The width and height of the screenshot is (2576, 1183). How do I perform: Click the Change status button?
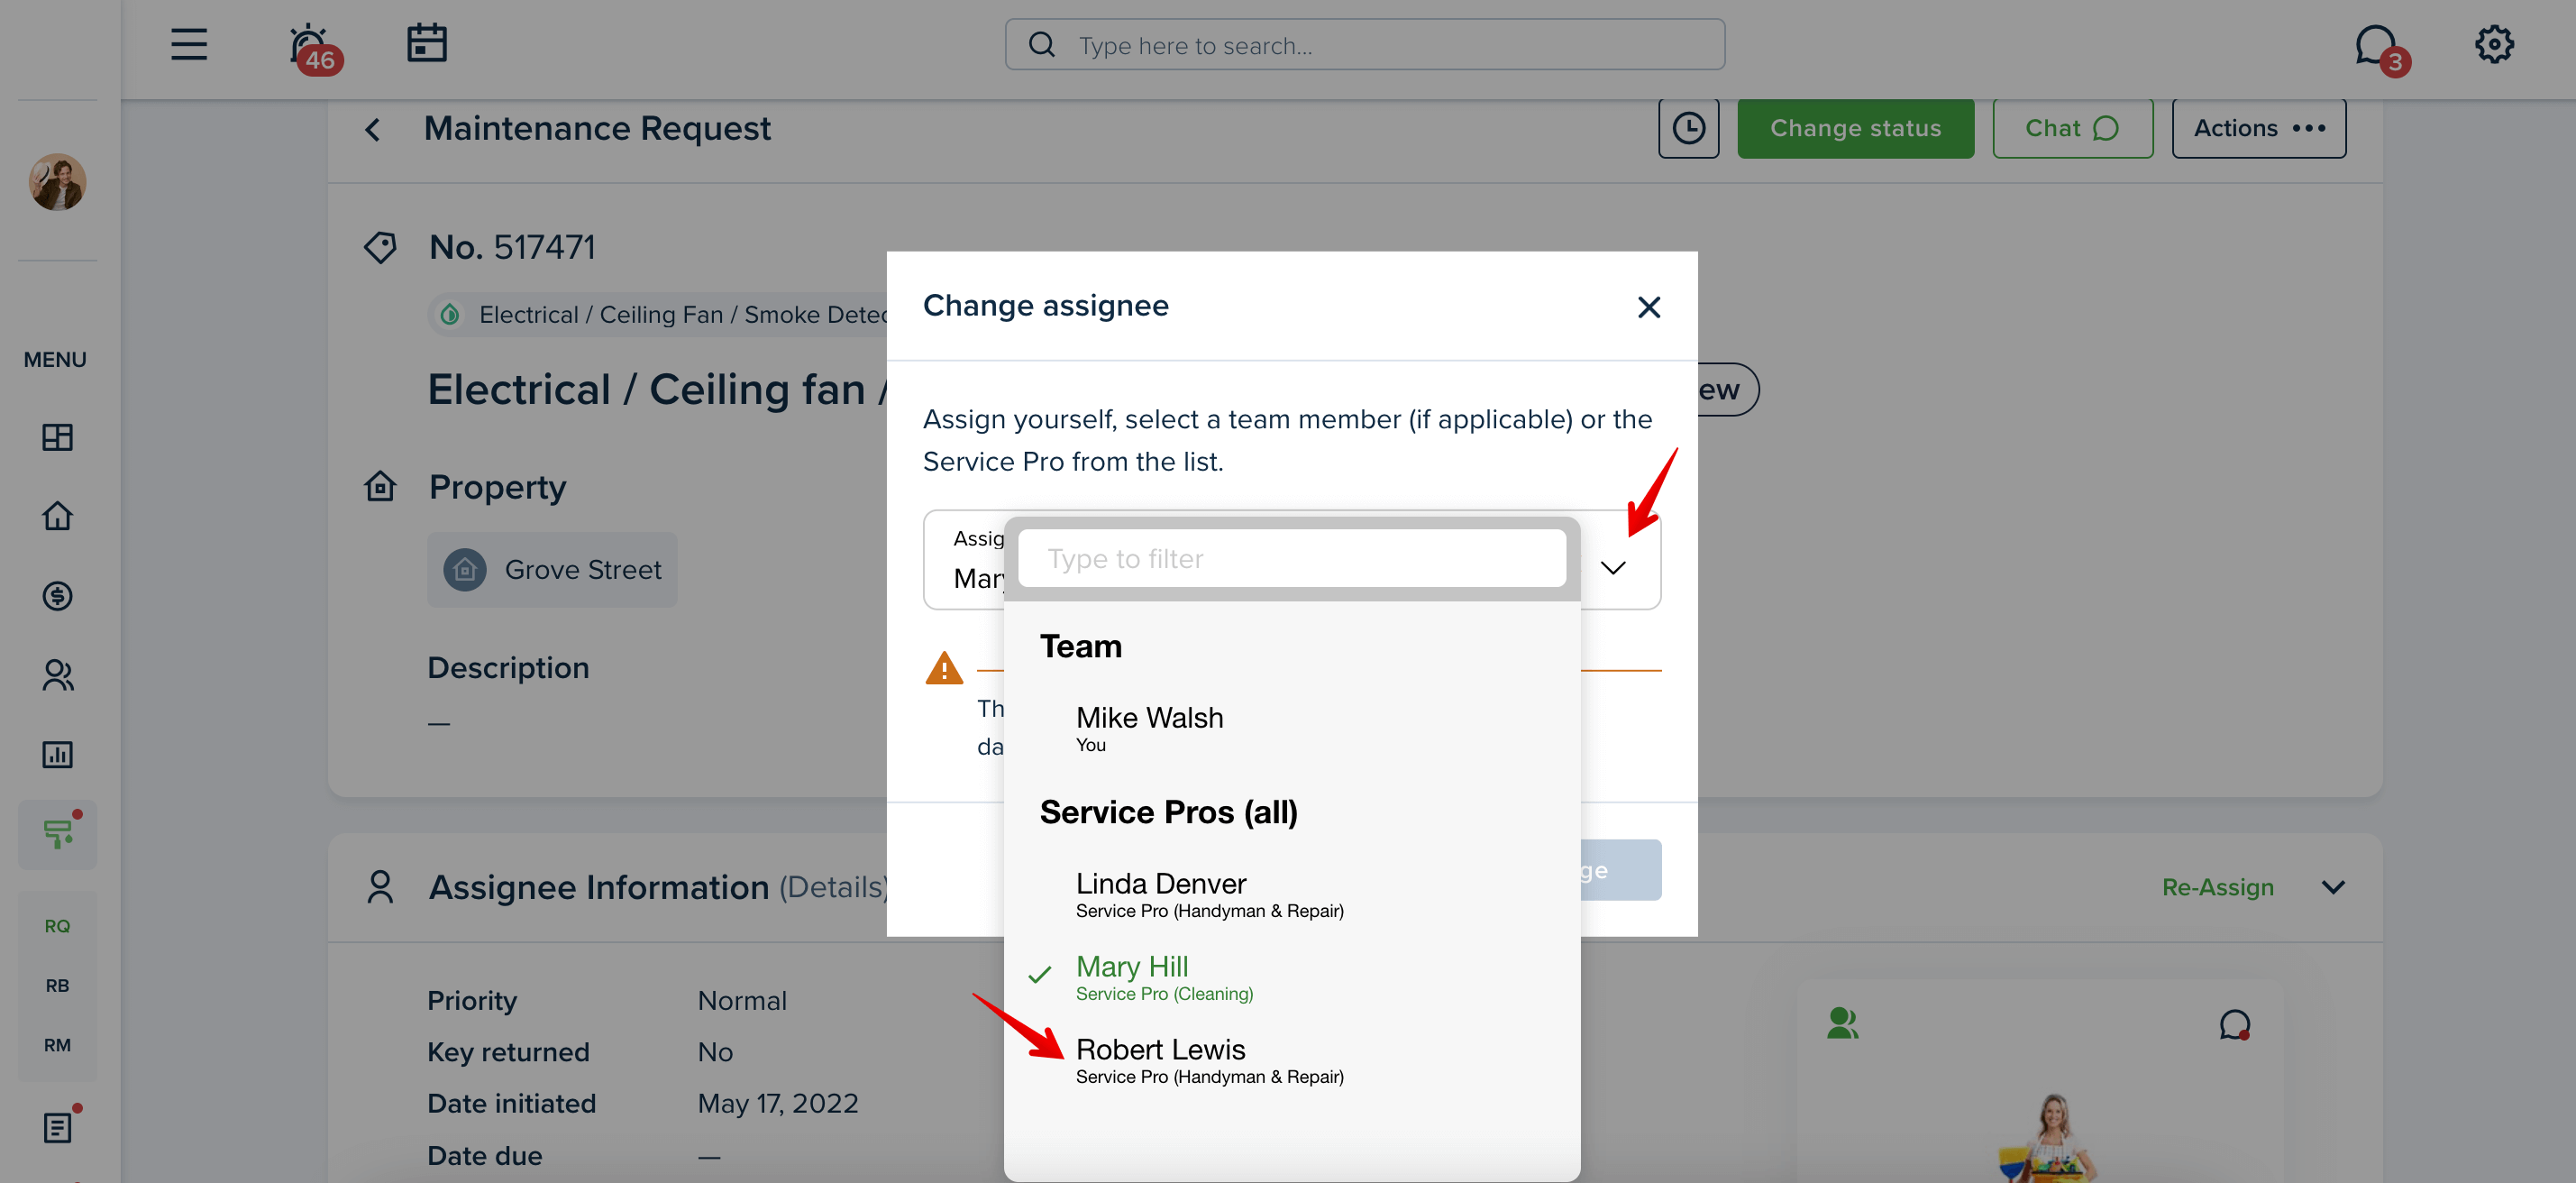[1855, 128]
